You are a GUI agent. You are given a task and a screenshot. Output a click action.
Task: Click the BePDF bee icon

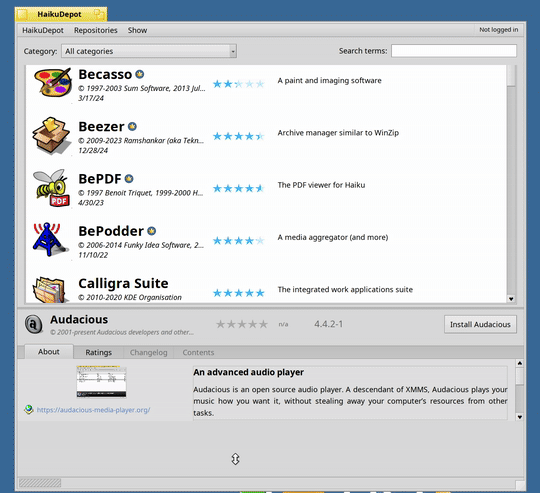(x=51, y=188)
